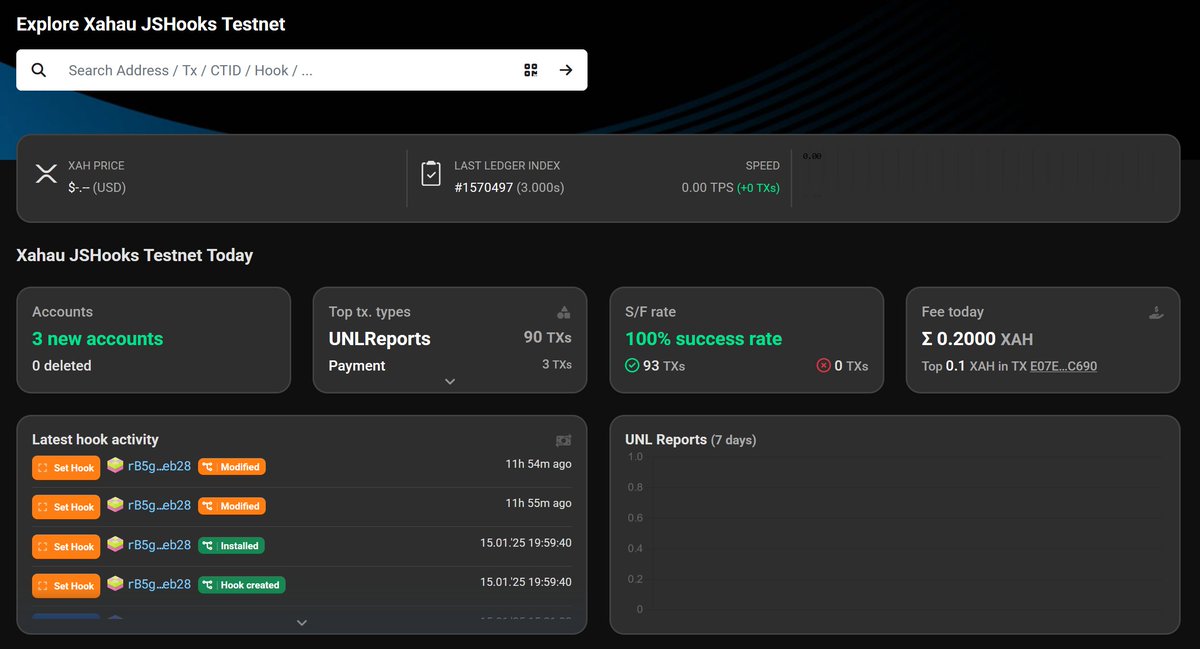This screenshot has width=1200, height=649.
Task: Click the green Hook created tag
Action: (242, 585)
